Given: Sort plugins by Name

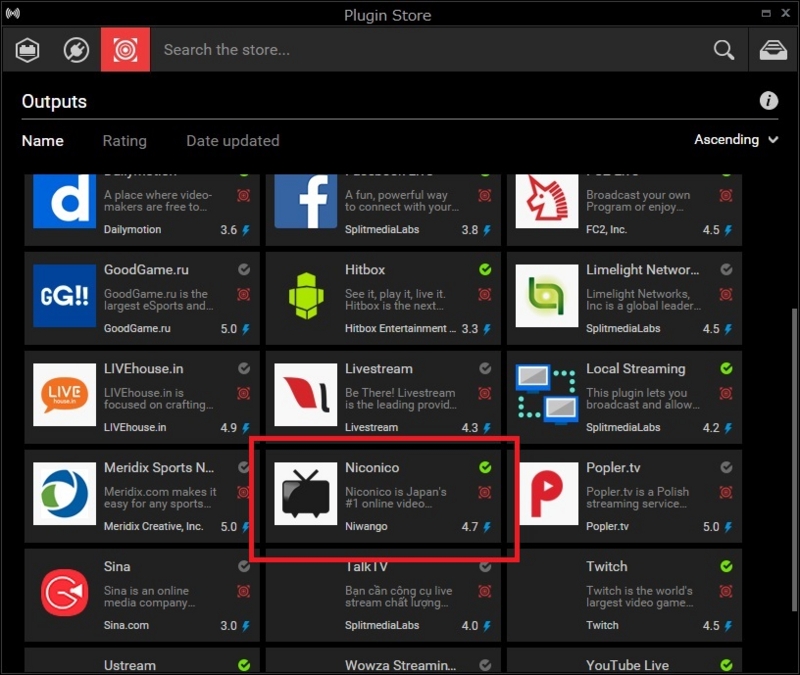Looking at the screenshot, I should (x=43, y=141).
